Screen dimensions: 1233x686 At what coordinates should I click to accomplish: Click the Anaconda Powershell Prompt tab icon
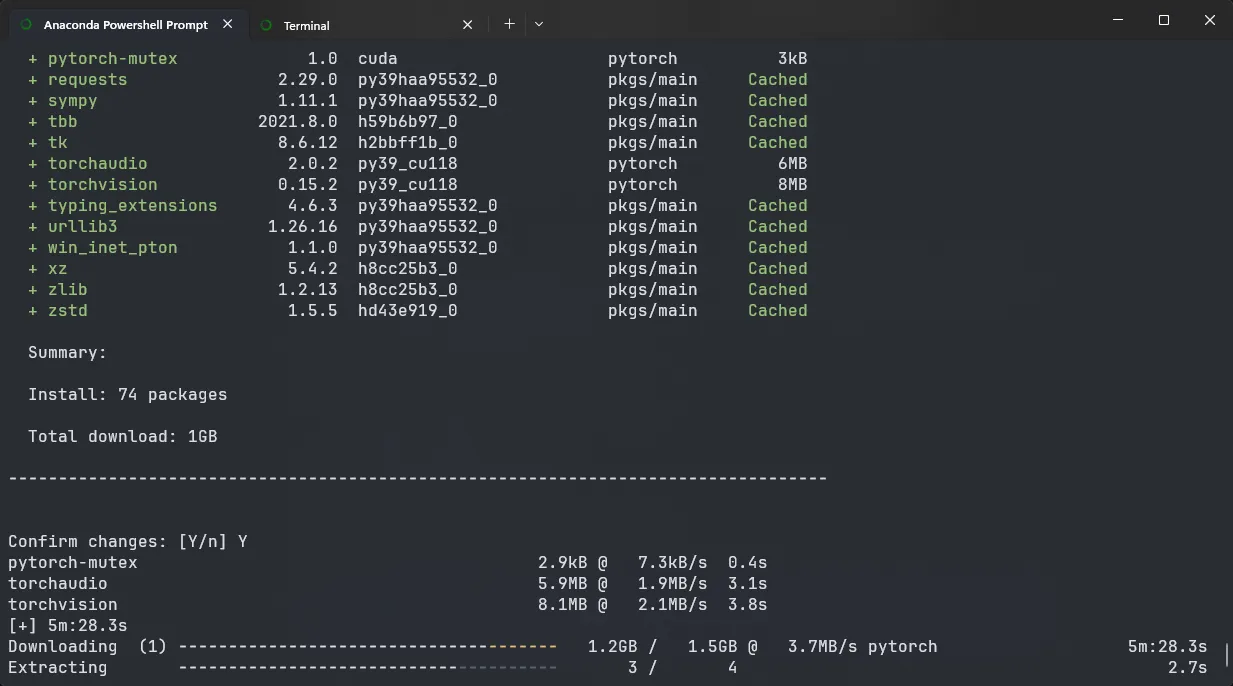click(x=26, y=25)
